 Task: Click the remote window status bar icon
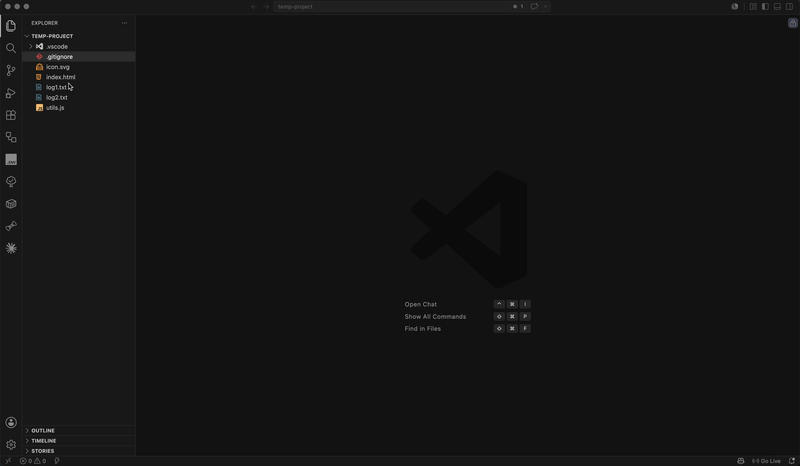pos(8,461)
